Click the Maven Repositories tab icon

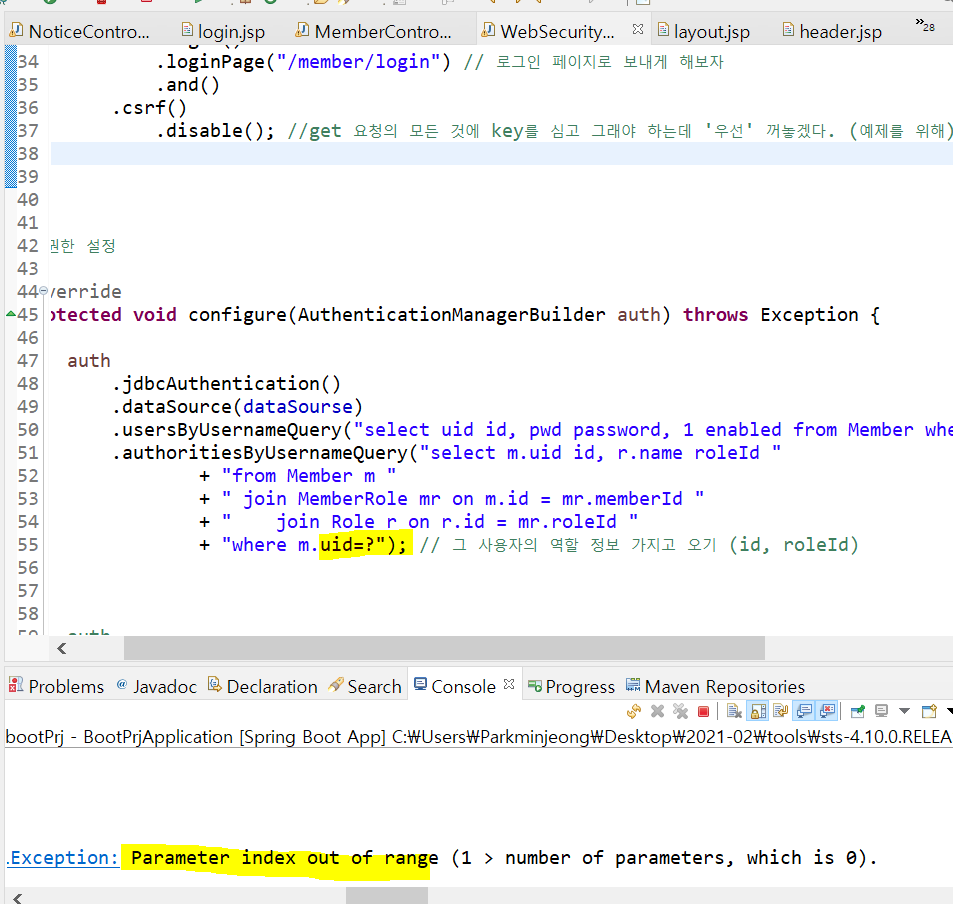tap(633, 685)
